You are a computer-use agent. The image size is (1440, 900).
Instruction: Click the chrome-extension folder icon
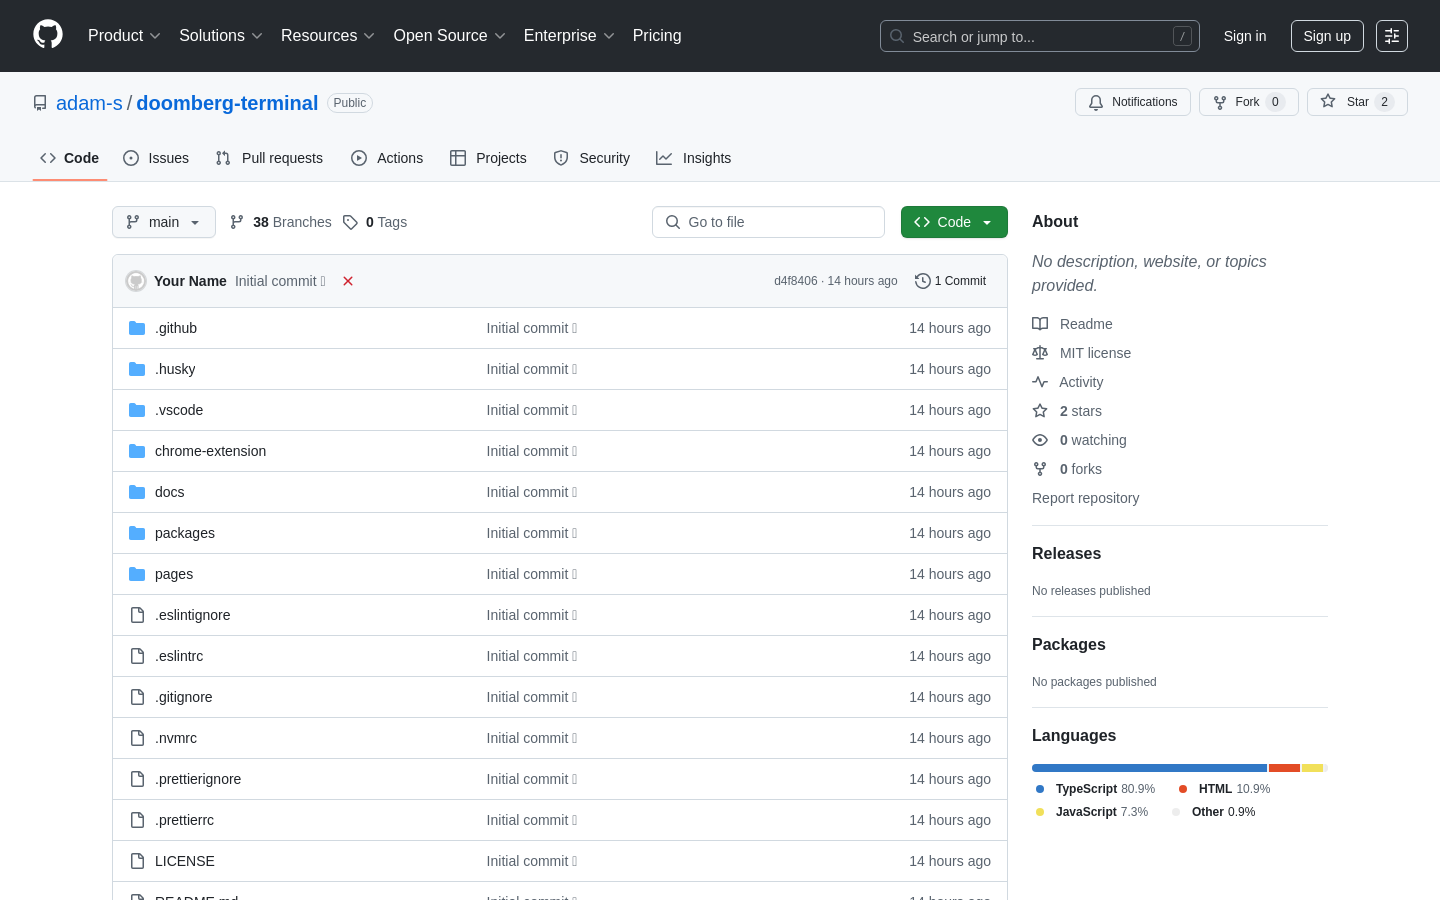pos(137,451)
